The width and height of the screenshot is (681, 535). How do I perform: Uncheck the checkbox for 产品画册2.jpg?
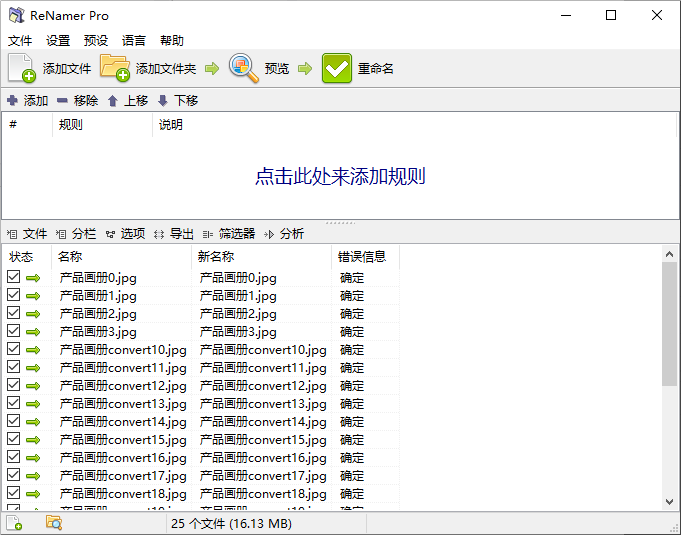point(13,313)
